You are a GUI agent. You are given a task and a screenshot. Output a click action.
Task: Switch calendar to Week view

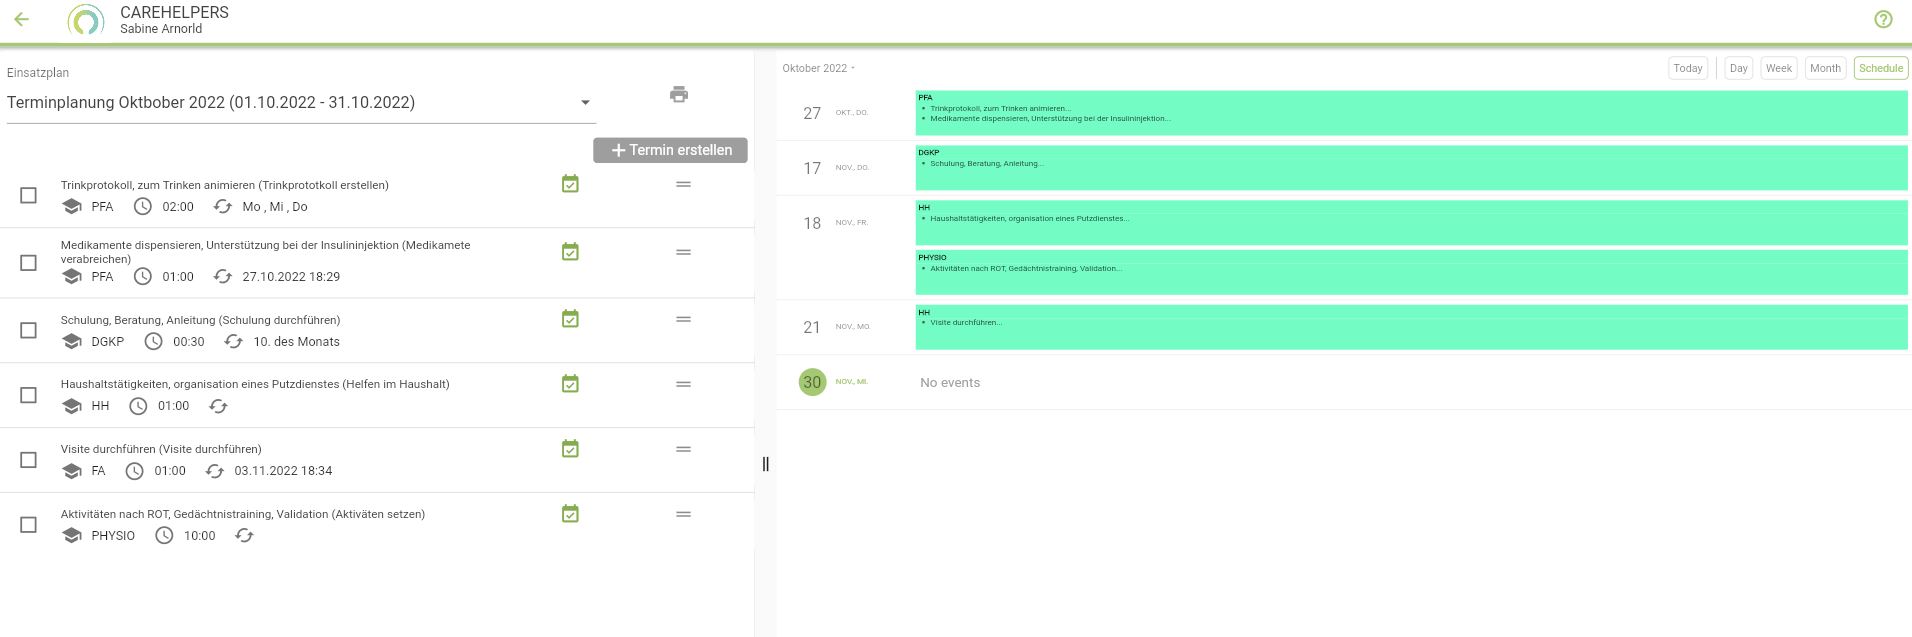tap(1778, 68)
